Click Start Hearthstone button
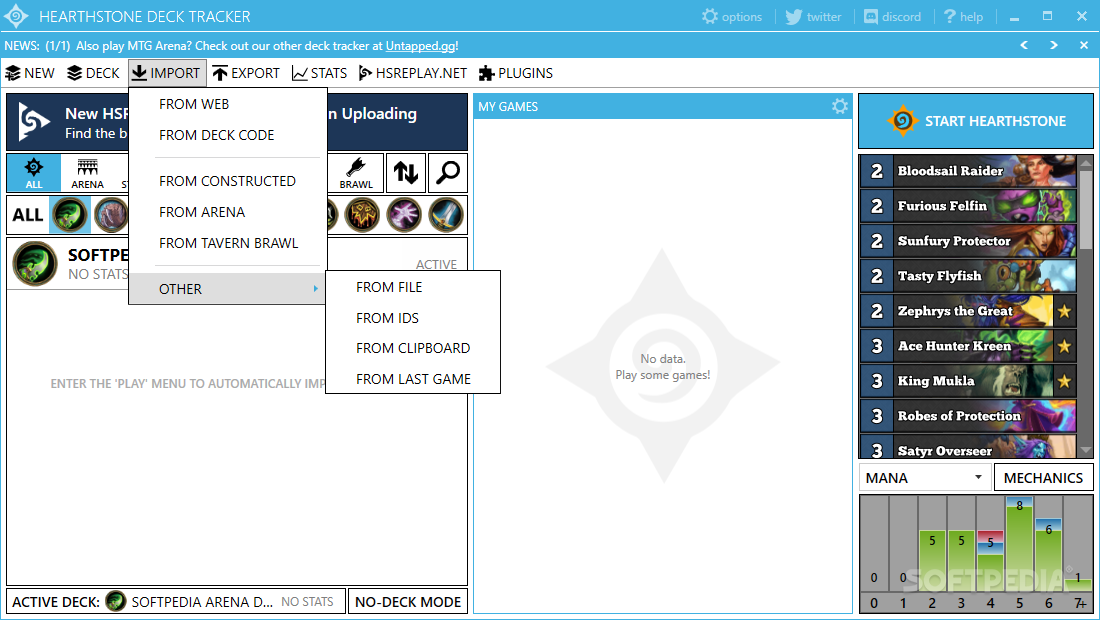Image resolution: width=1100 pixels, height=620 pixels. (976, 121)
